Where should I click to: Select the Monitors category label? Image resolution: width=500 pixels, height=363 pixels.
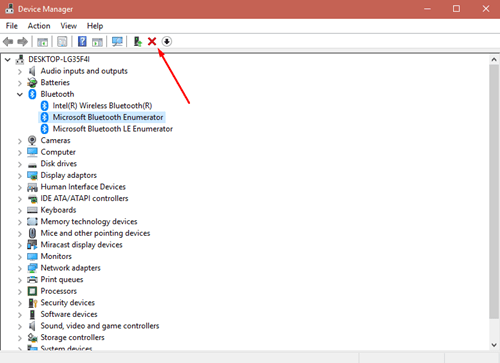click(x=56, y=256)
